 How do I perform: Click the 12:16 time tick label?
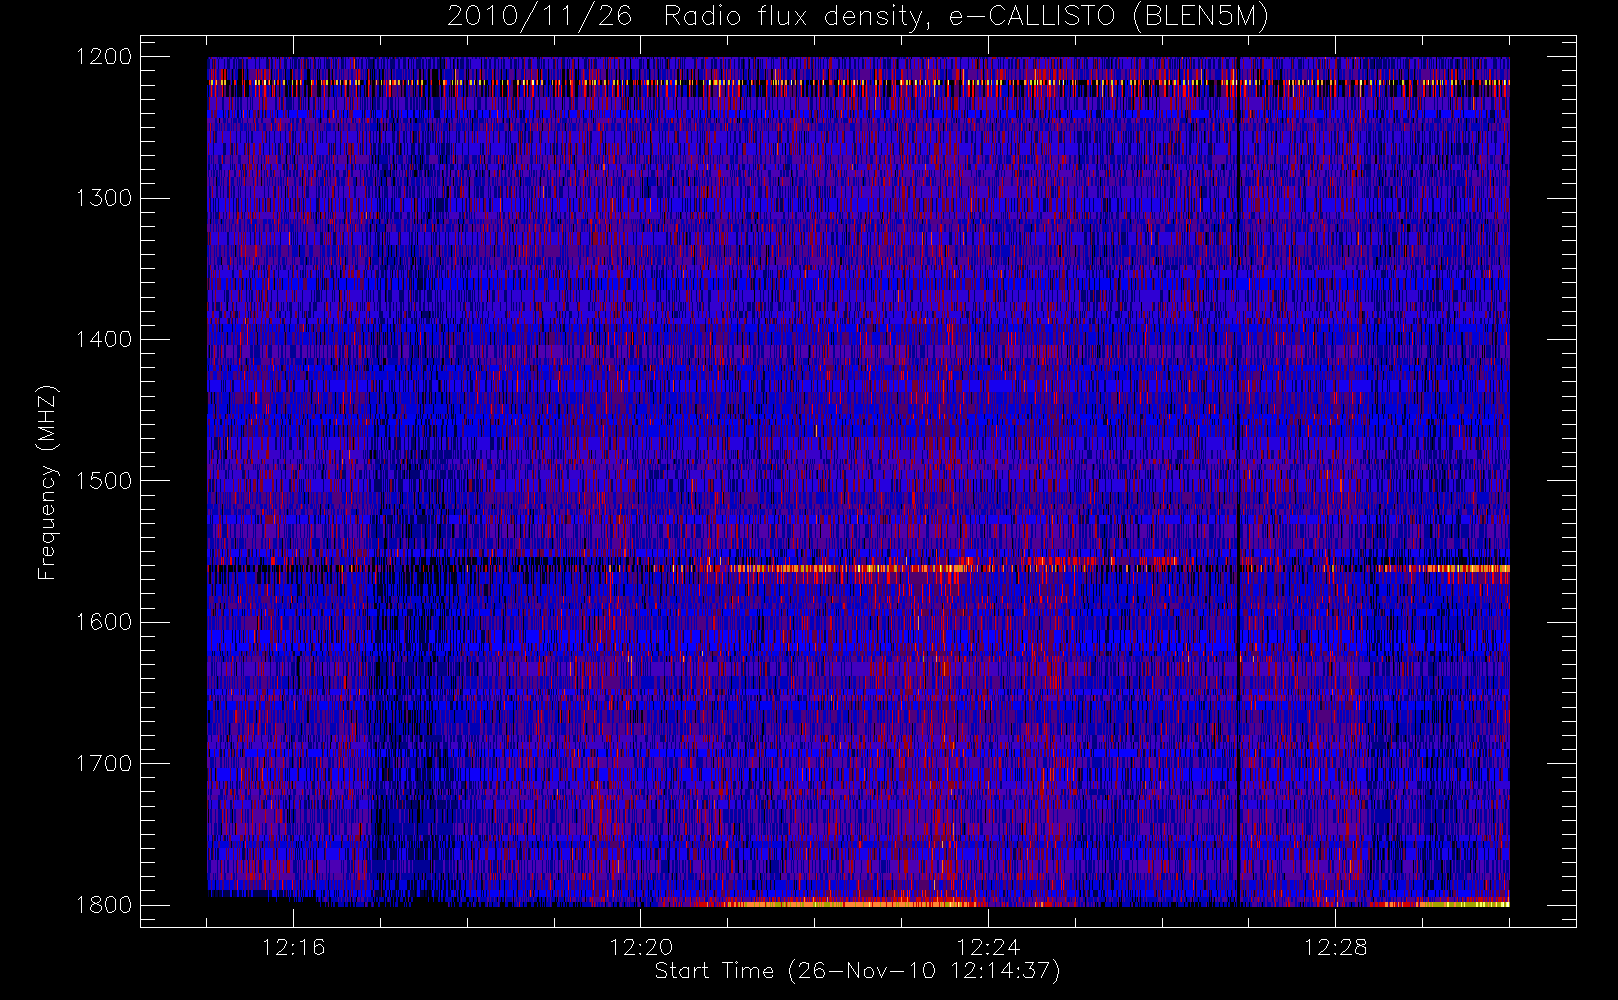tap(293, 947)
